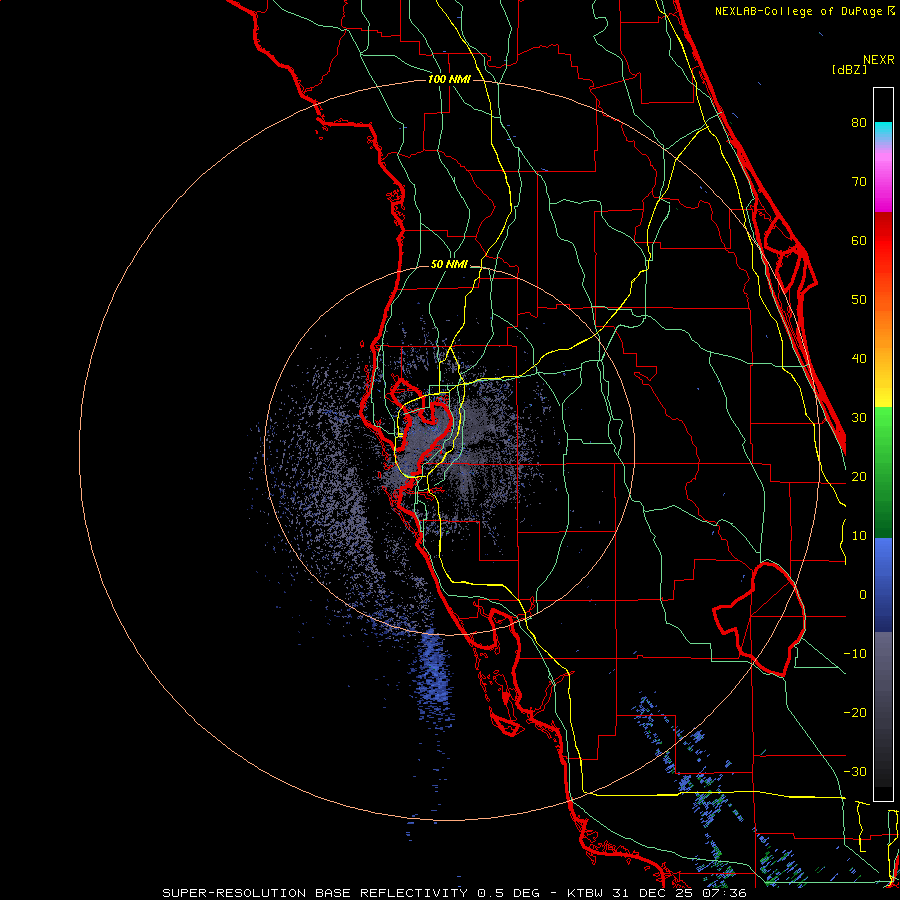Image resolution: width=900 pixels, height=900 pixels.
Task: Click the -20 dBZ scale value
Action: tap(855, 712)
